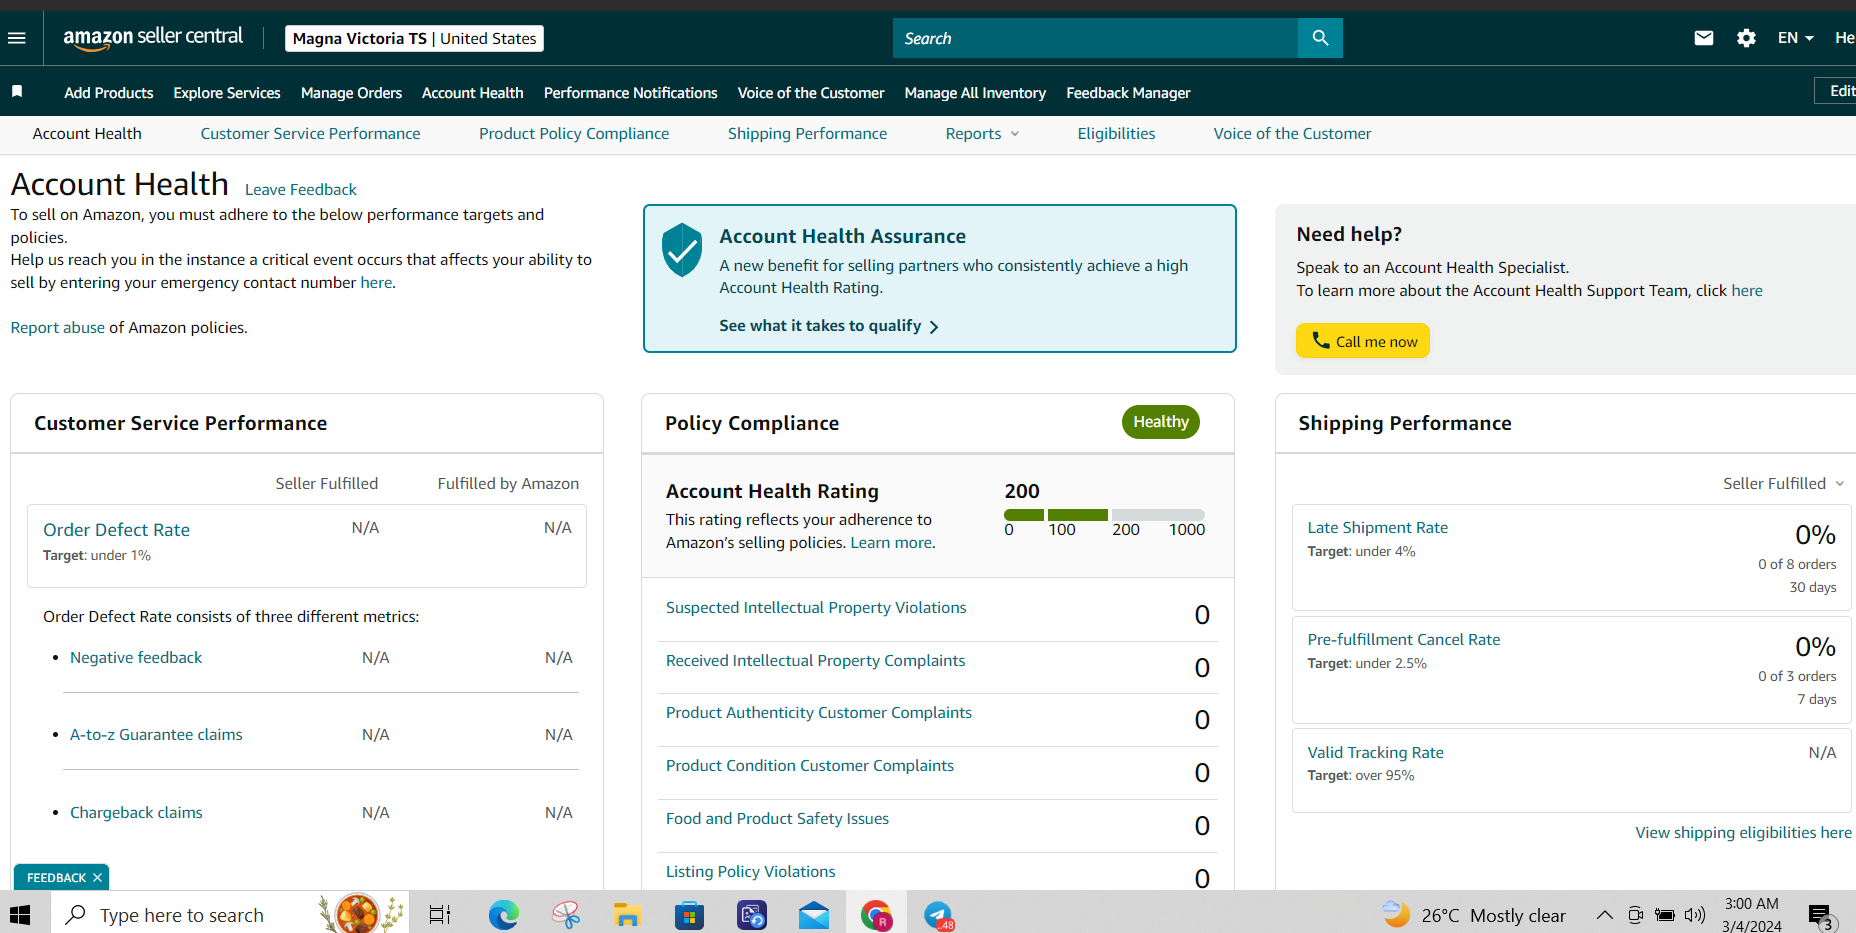The height and width of the screenshot is (933, 1856).
Task: Open the taskbar icon right of Microsoft Store
Action: click(751, 915)
